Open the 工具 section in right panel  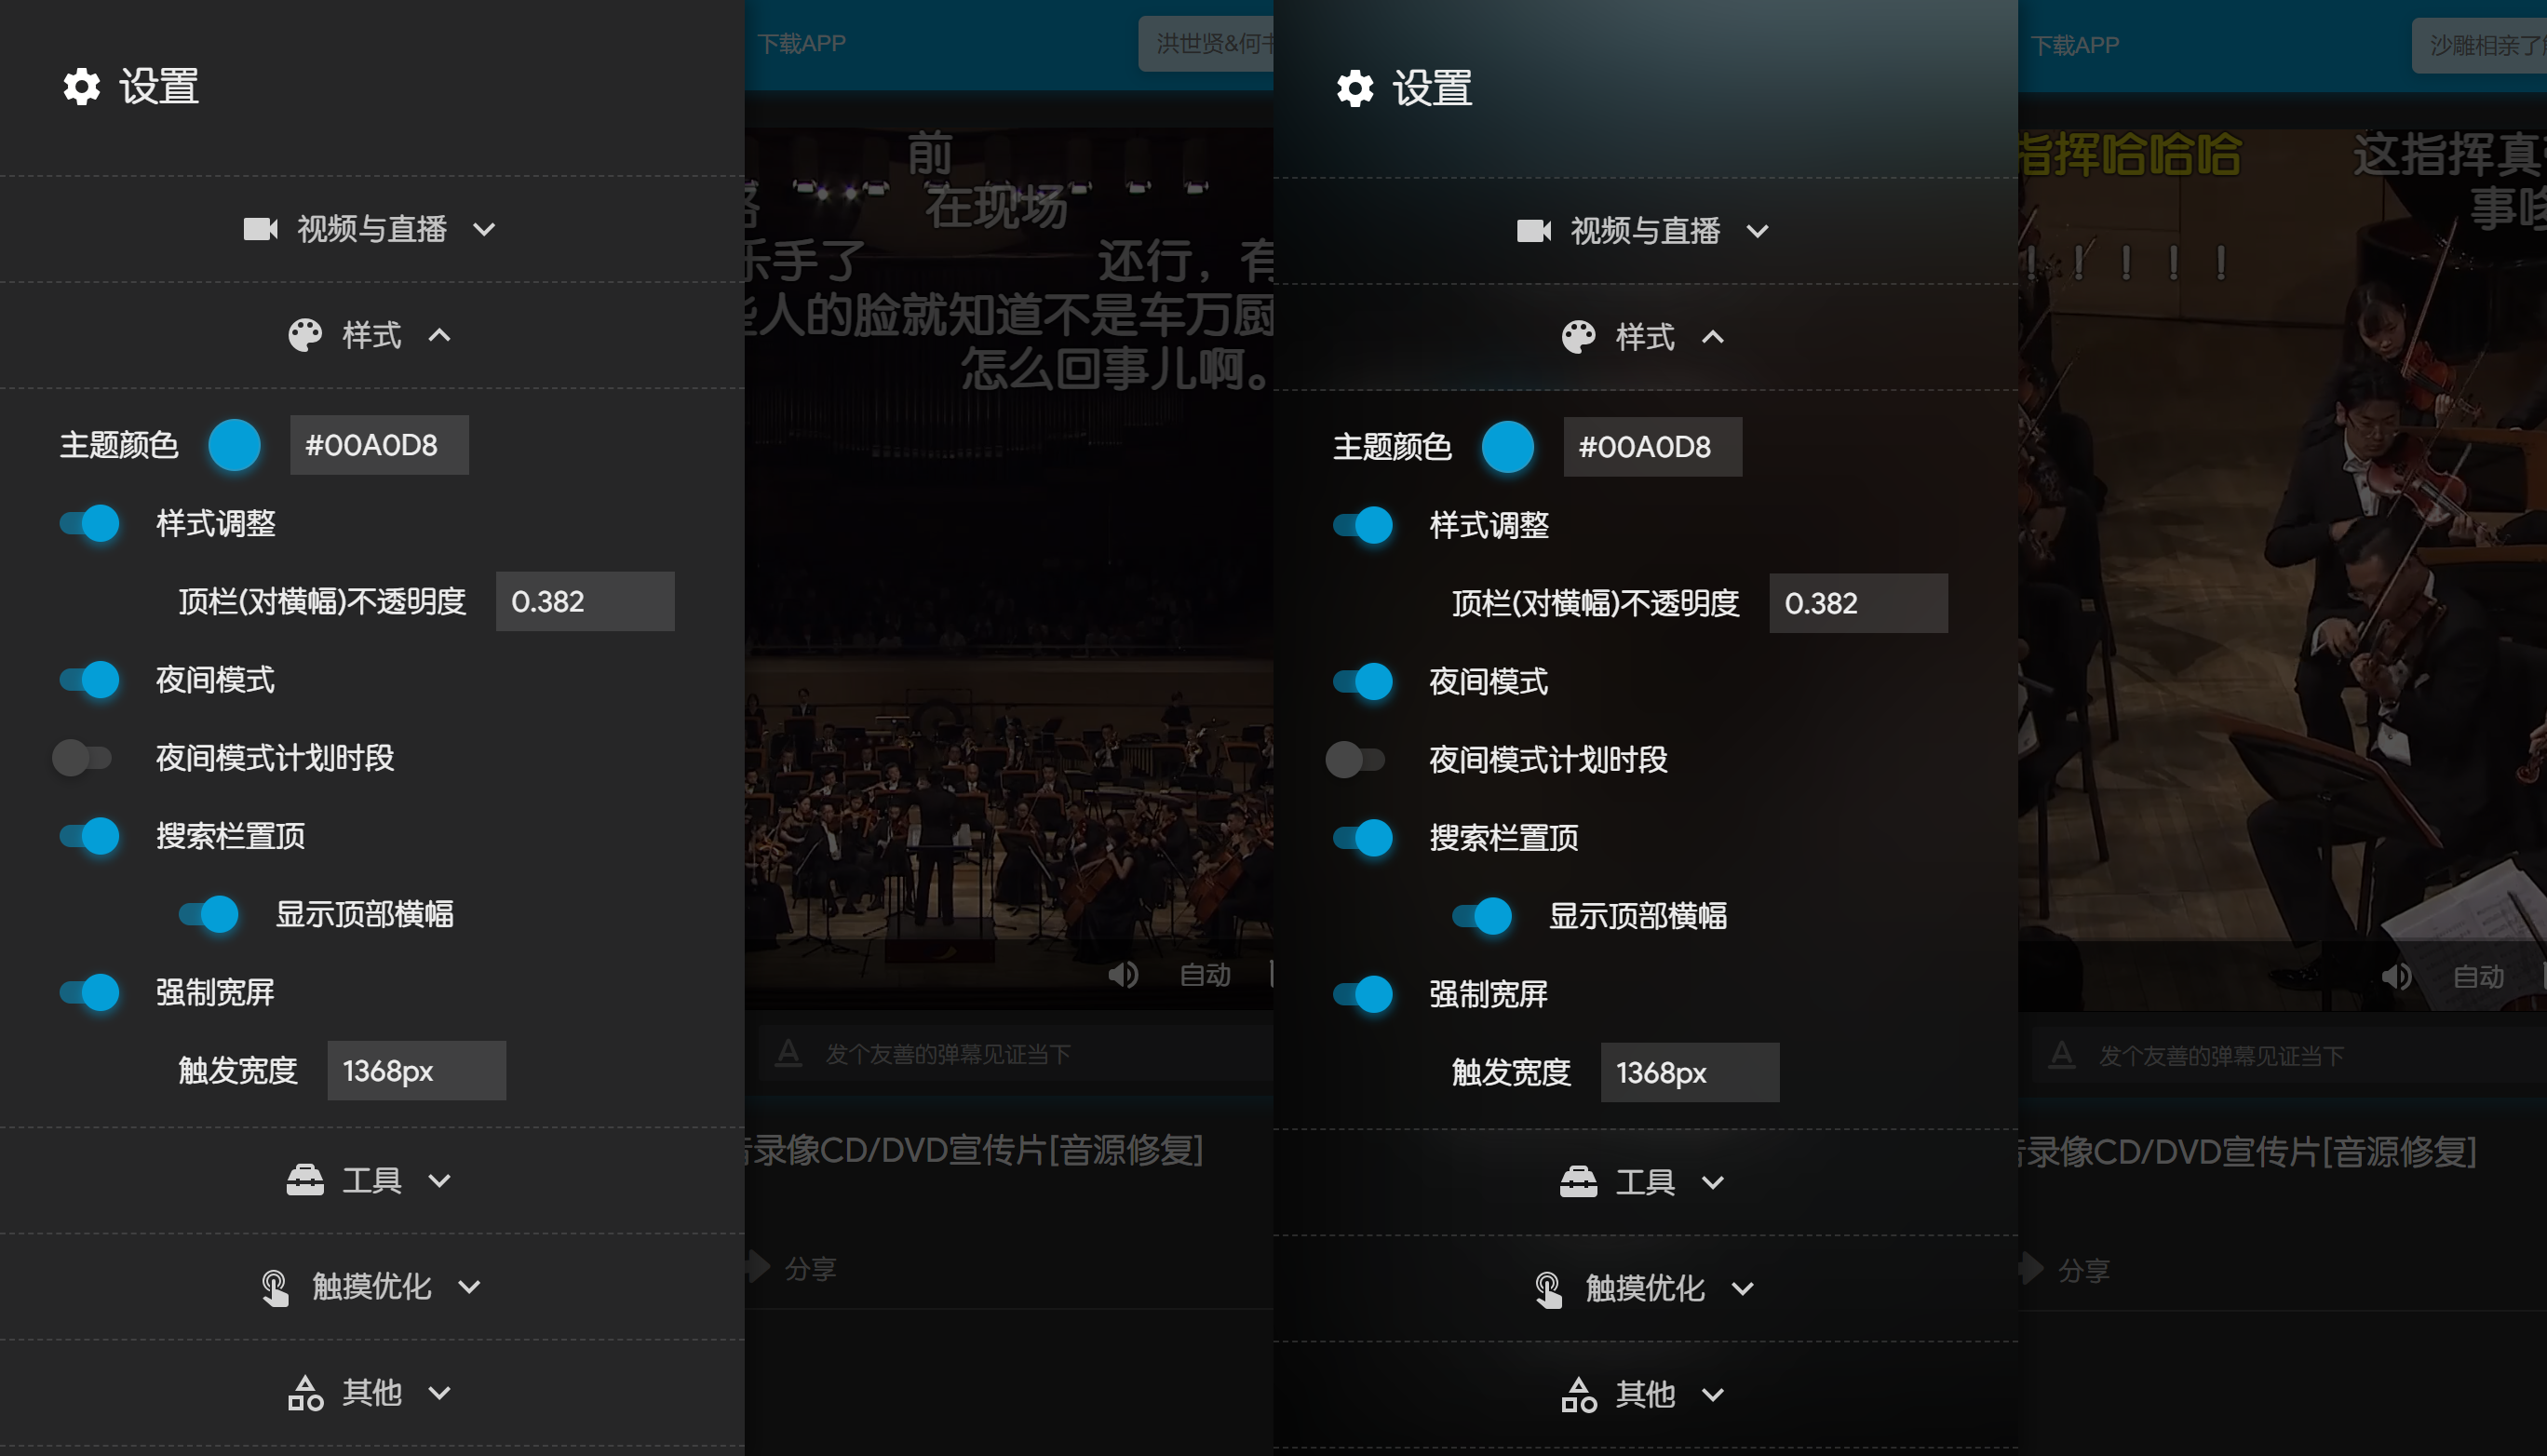[1644, 1183]
